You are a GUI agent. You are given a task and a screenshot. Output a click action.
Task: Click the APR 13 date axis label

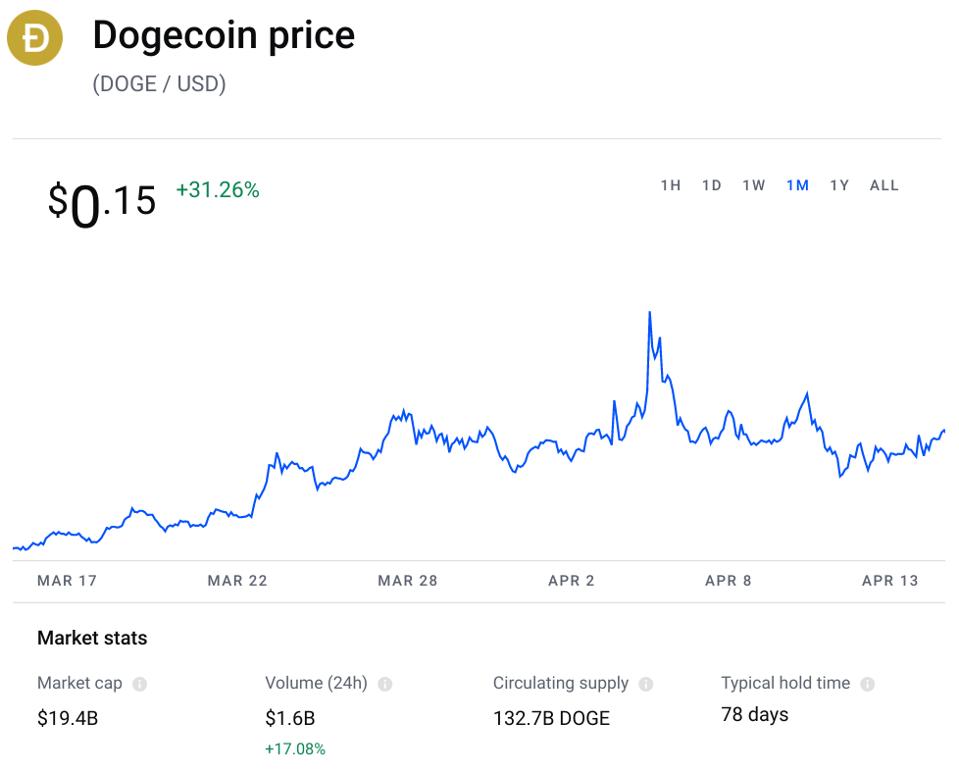pos(890,580)
